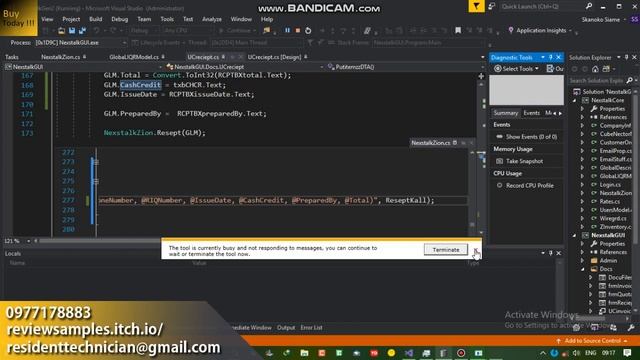Click the Save All icon
640x360 pixels.
tap(82, 31)
